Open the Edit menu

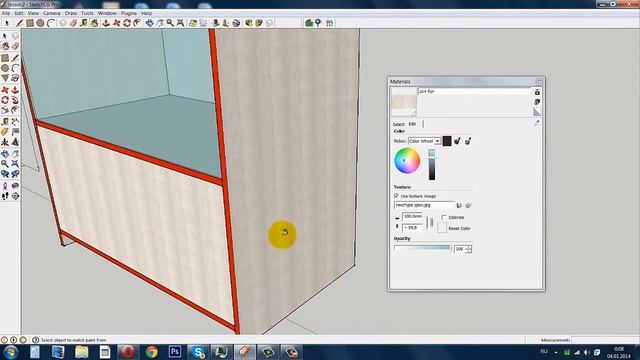click(x=19, y=13)
